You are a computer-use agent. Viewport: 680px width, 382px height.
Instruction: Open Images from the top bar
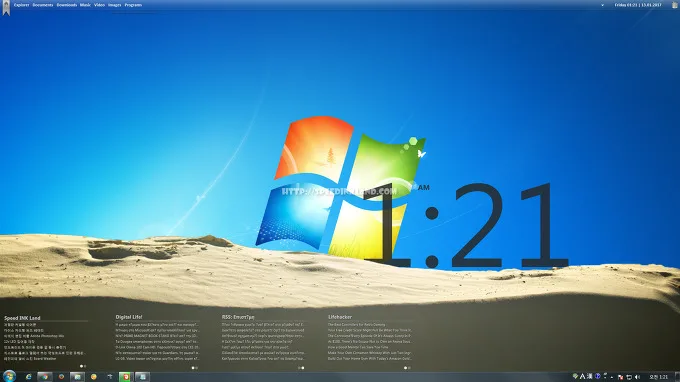[x=114, y=5]
